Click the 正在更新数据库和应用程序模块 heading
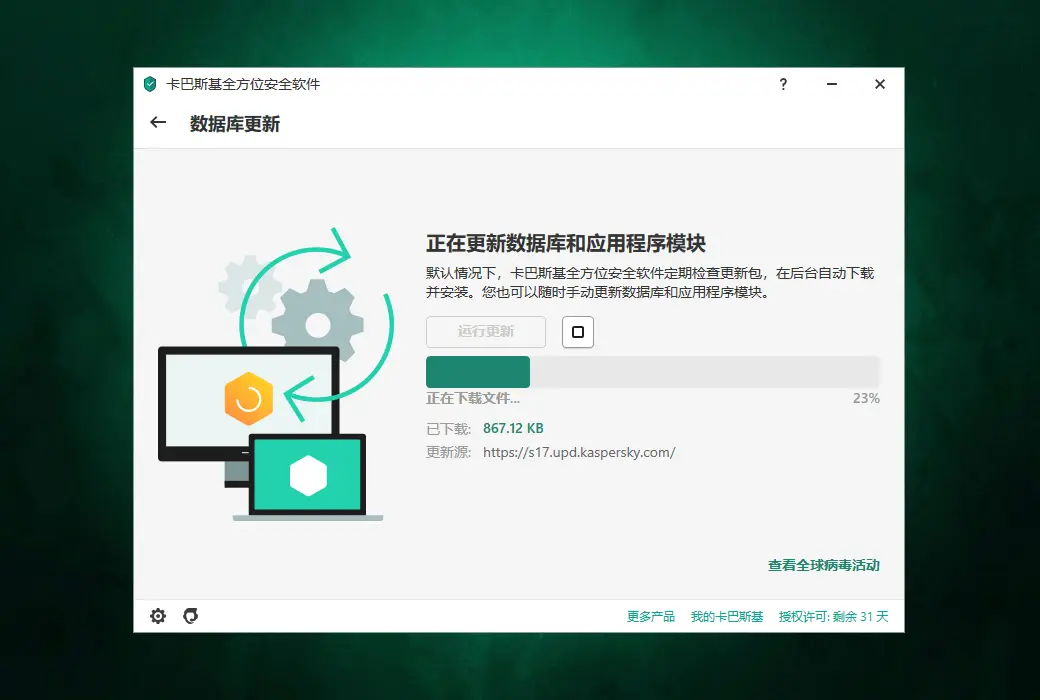 pyautogui.click(x=566, y=244)
